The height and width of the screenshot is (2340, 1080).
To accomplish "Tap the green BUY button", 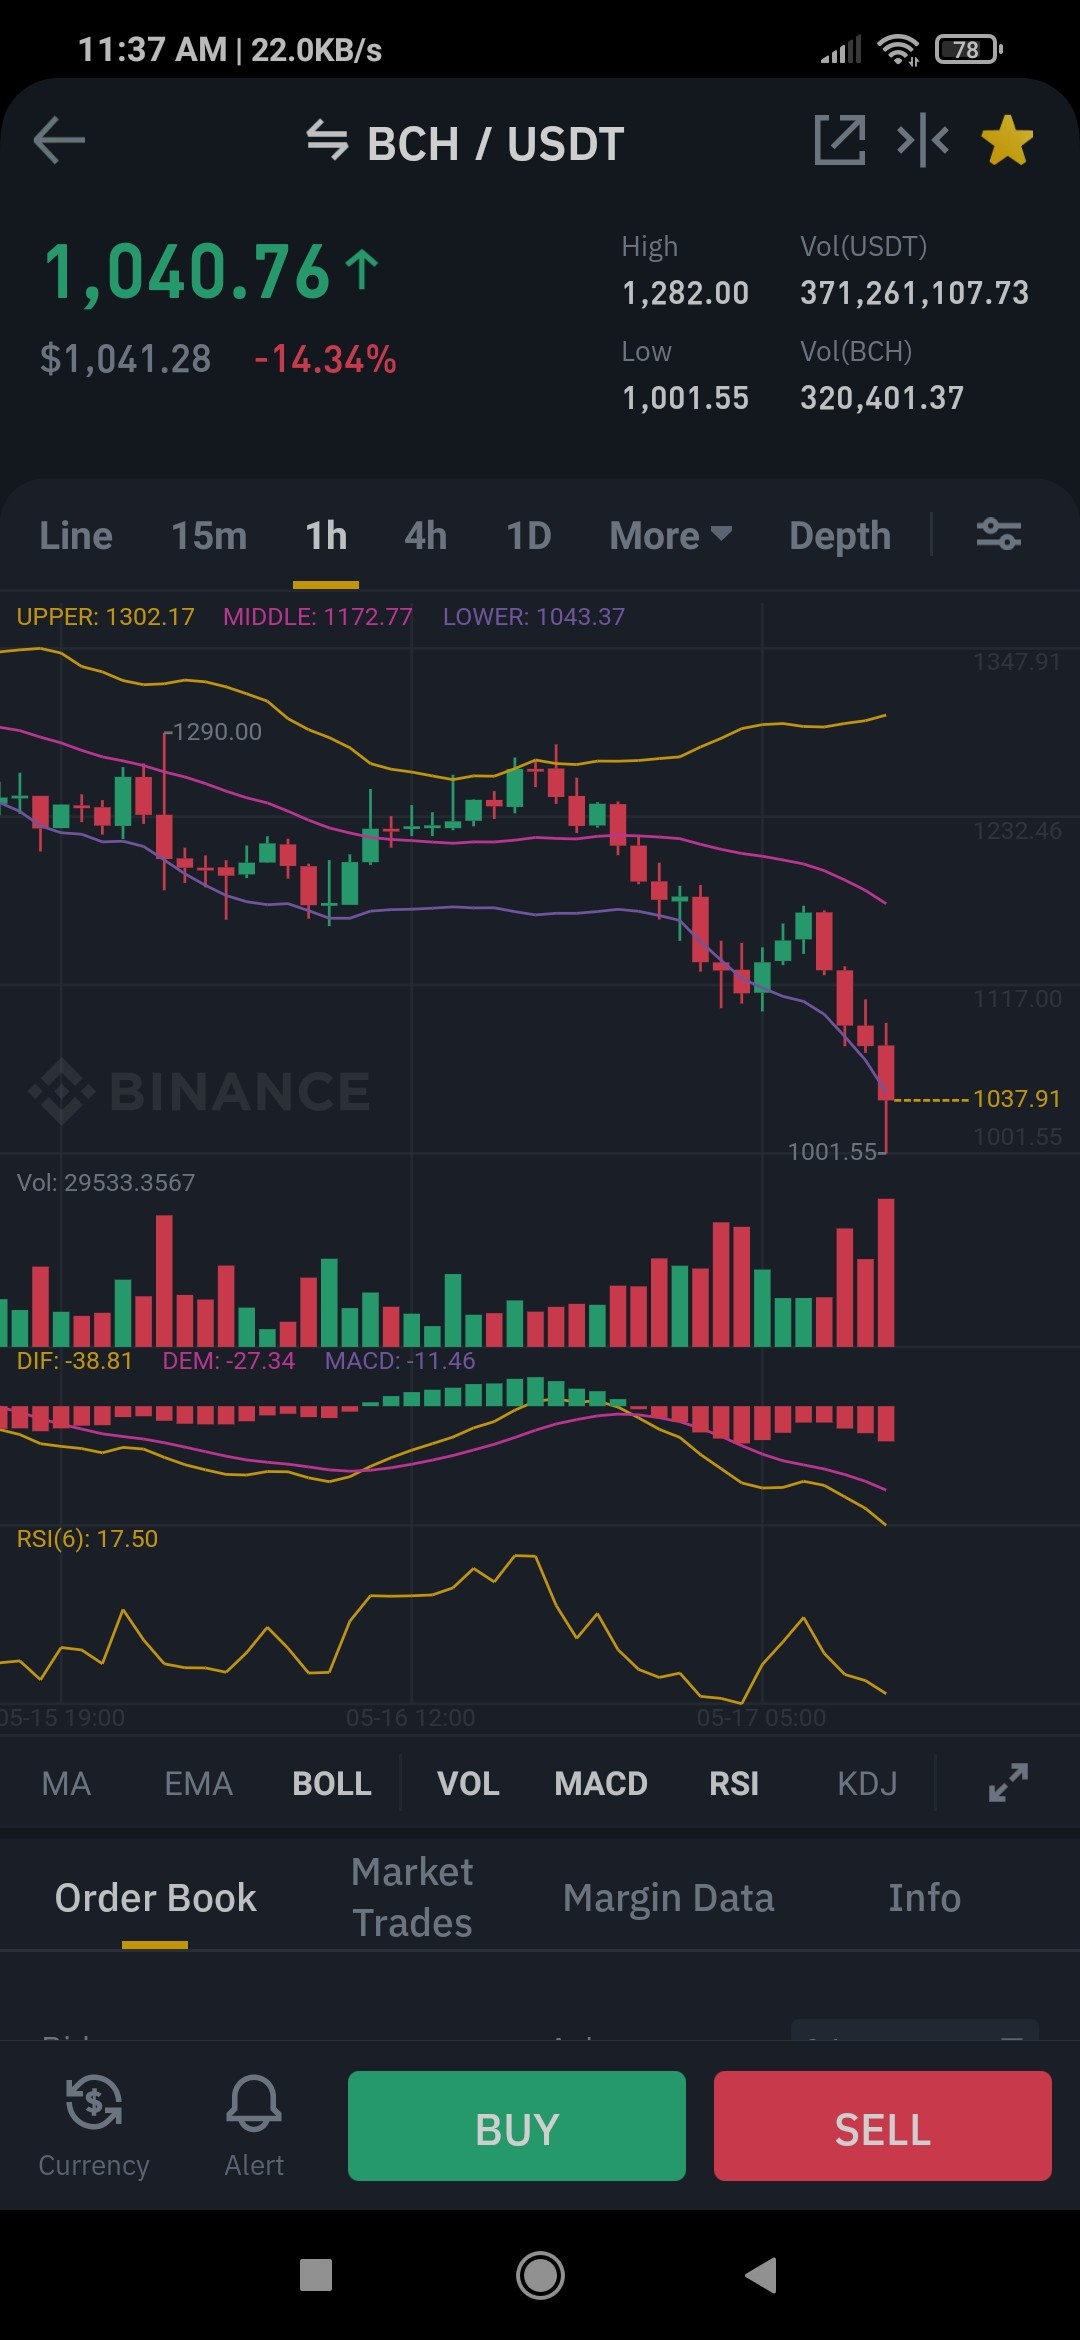I will pyautogui.click(x=517, y=2126).
